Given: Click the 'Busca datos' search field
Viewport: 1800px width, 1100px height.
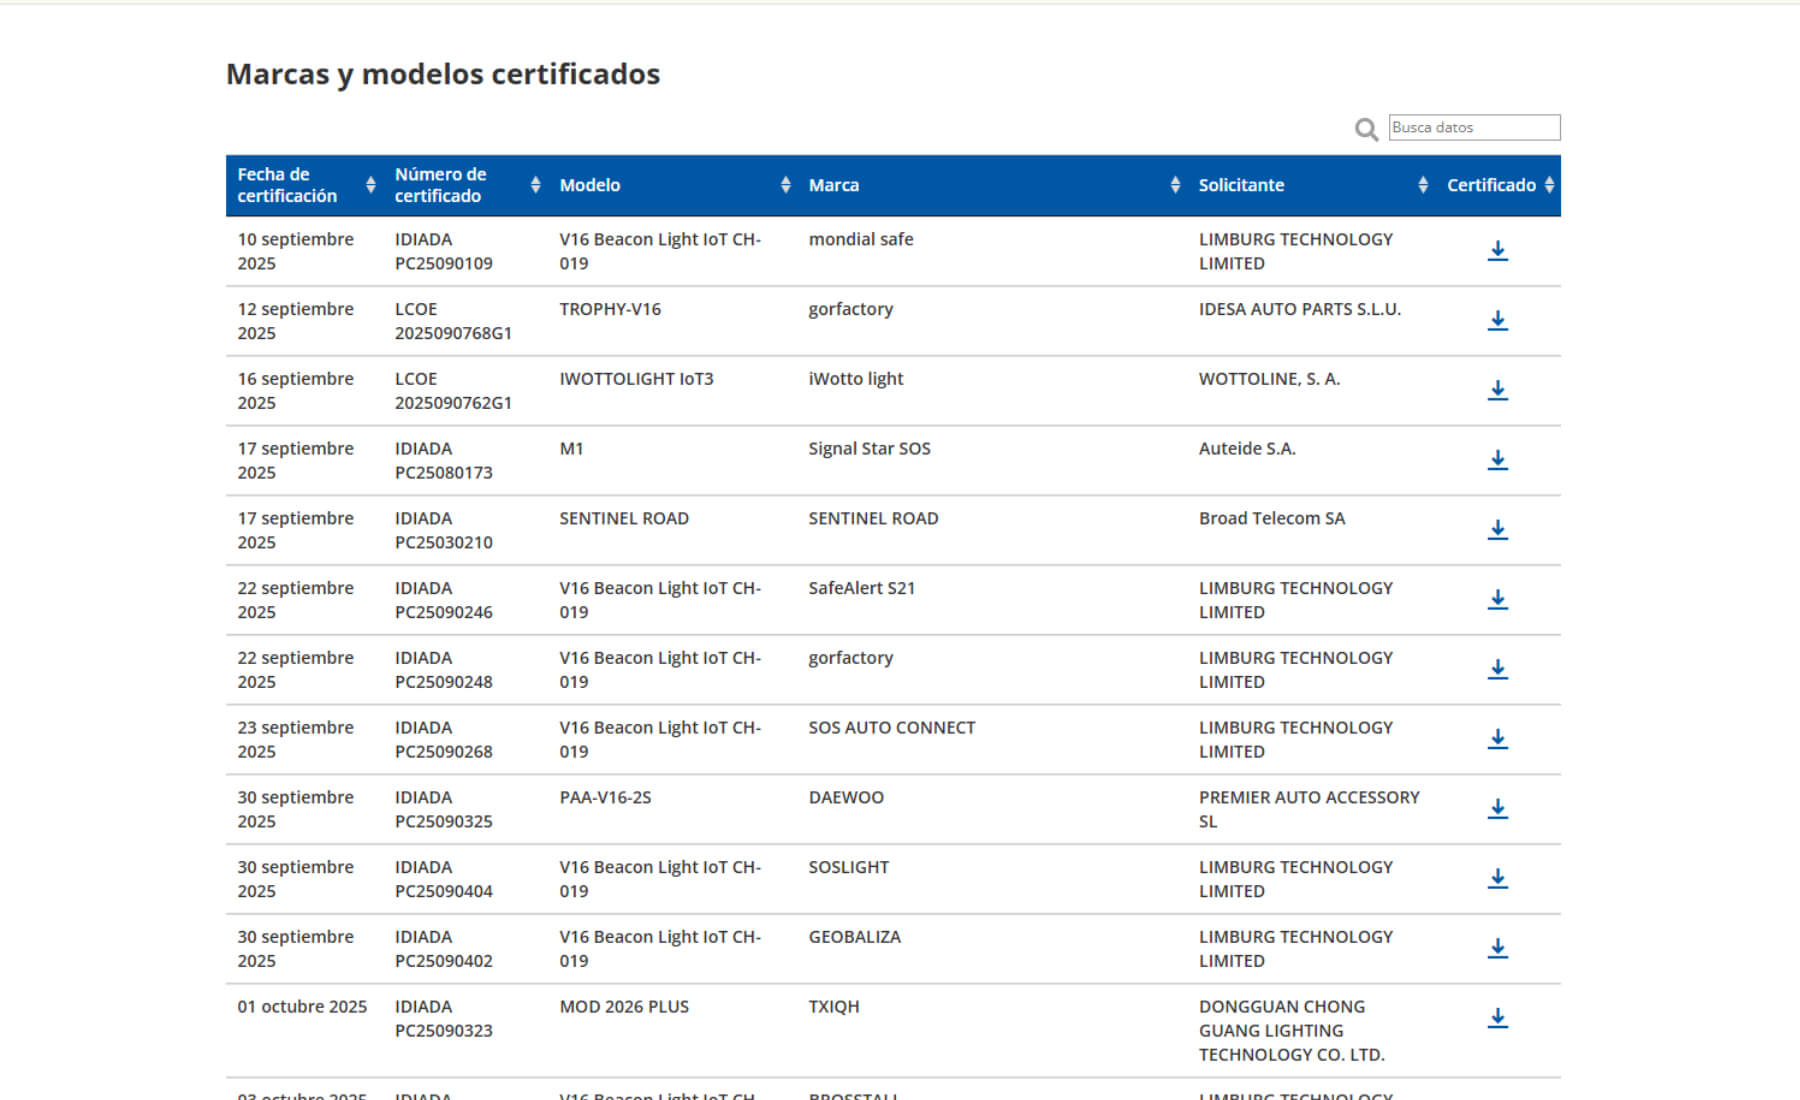Looking at the screenshot, I should (x=1474, y=128).
